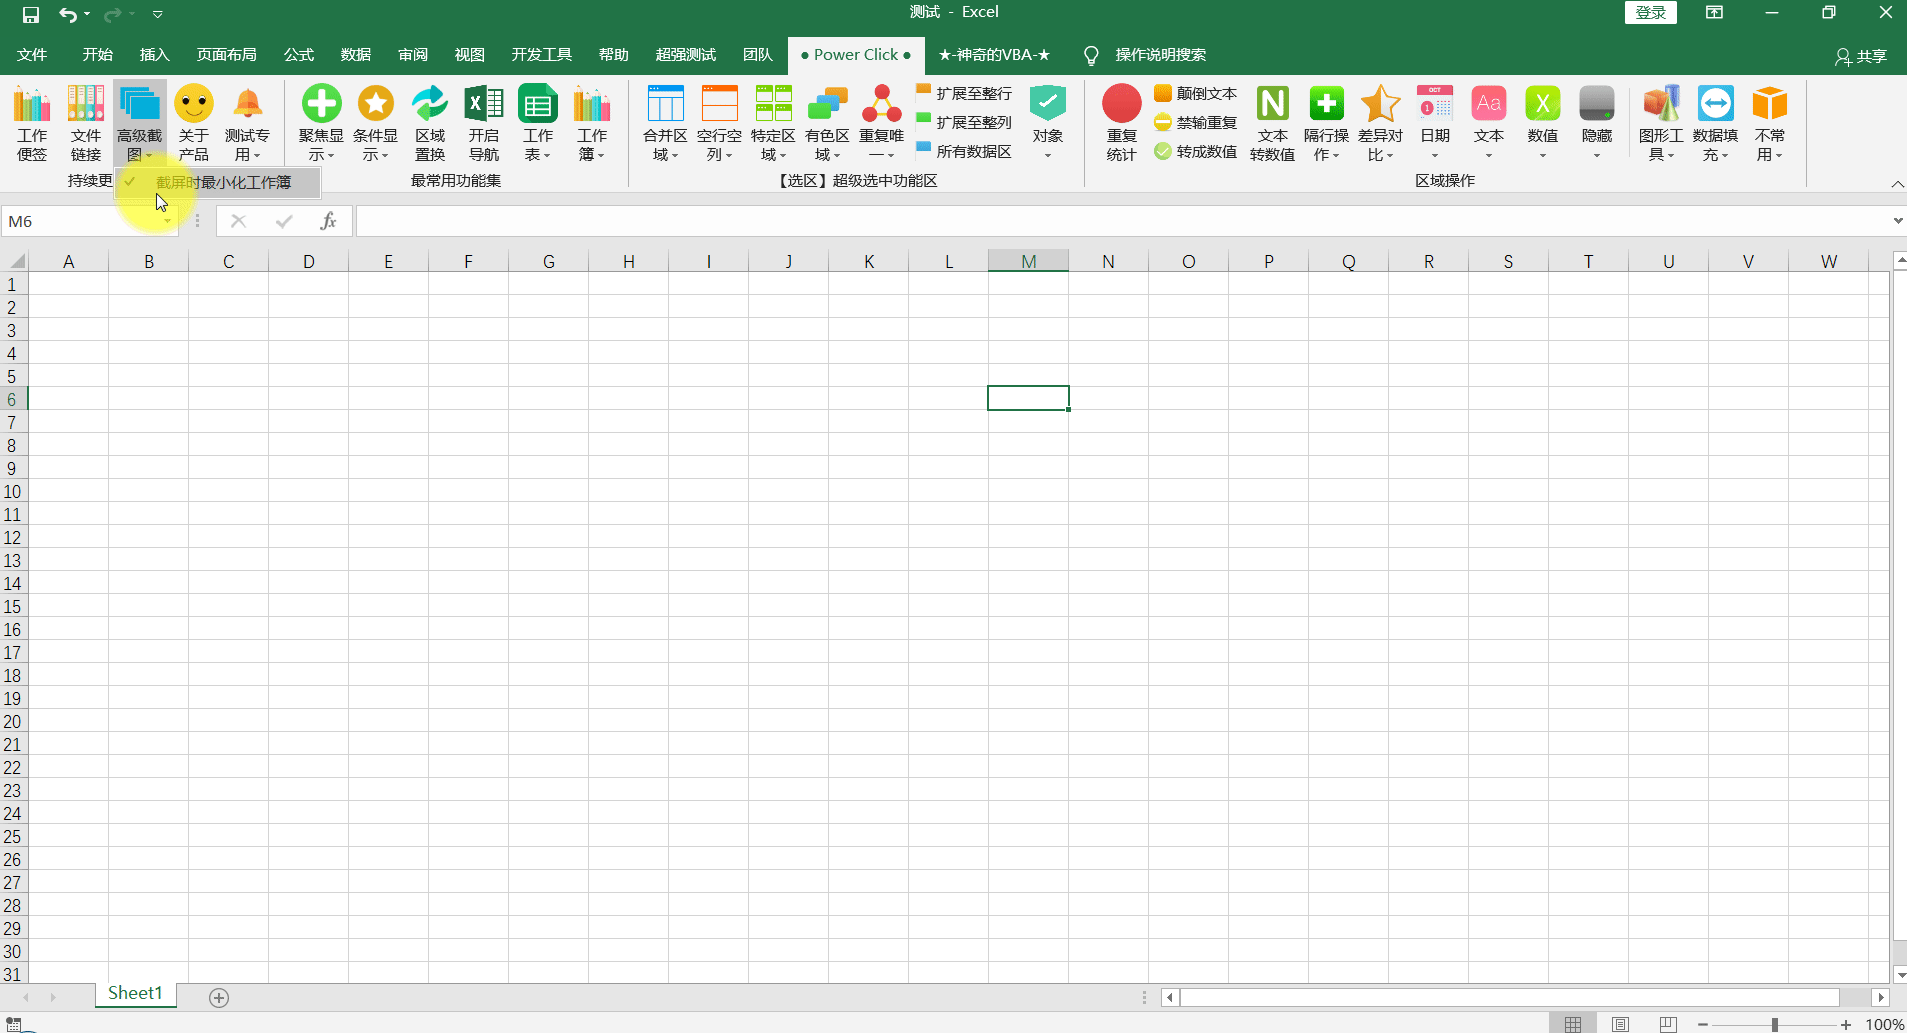Click the 共享 share button

(1861, 56)
